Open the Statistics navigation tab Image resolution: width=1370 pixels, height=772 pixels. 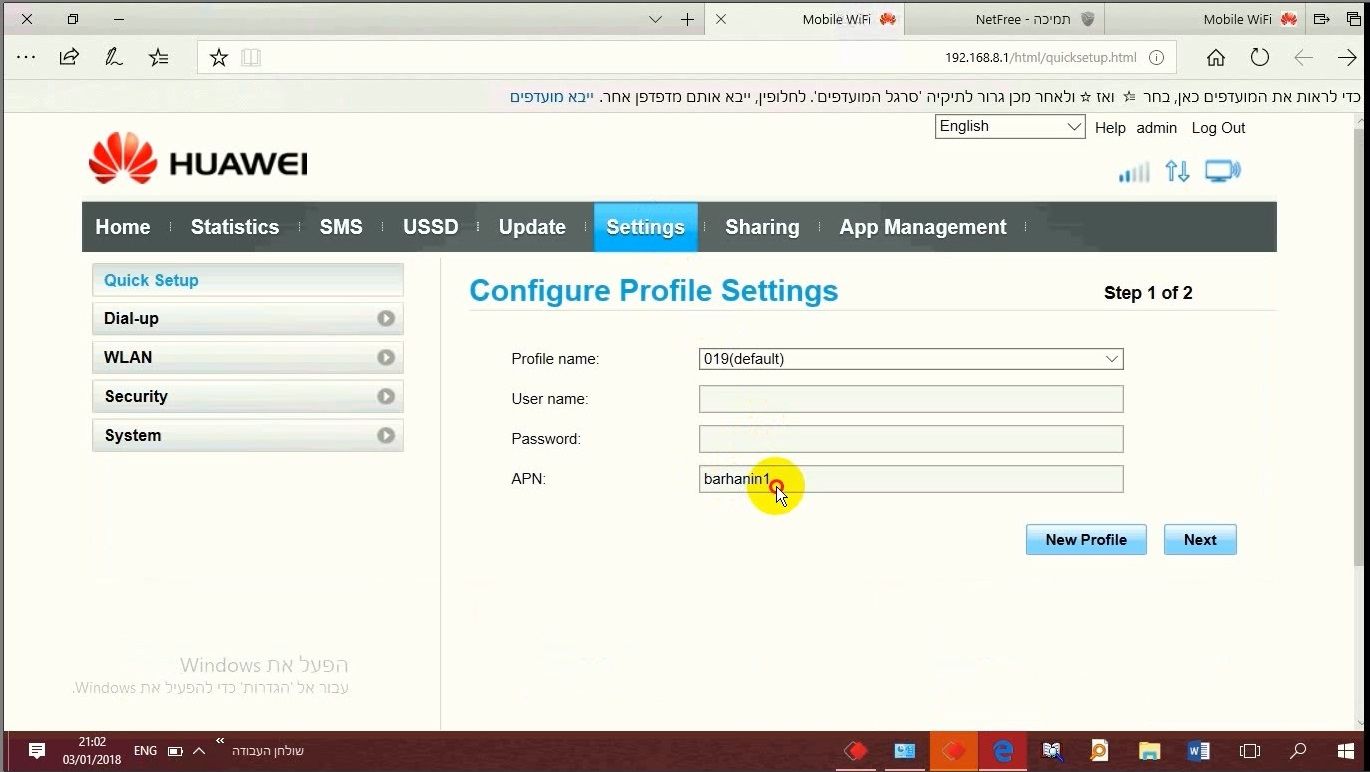point(235,227)
